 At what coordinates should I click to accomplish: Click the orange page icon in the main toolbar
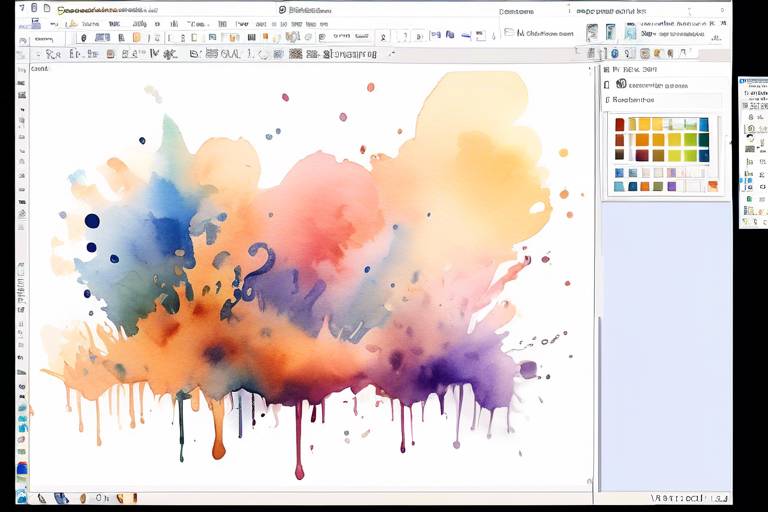click(x=137, y=37)
